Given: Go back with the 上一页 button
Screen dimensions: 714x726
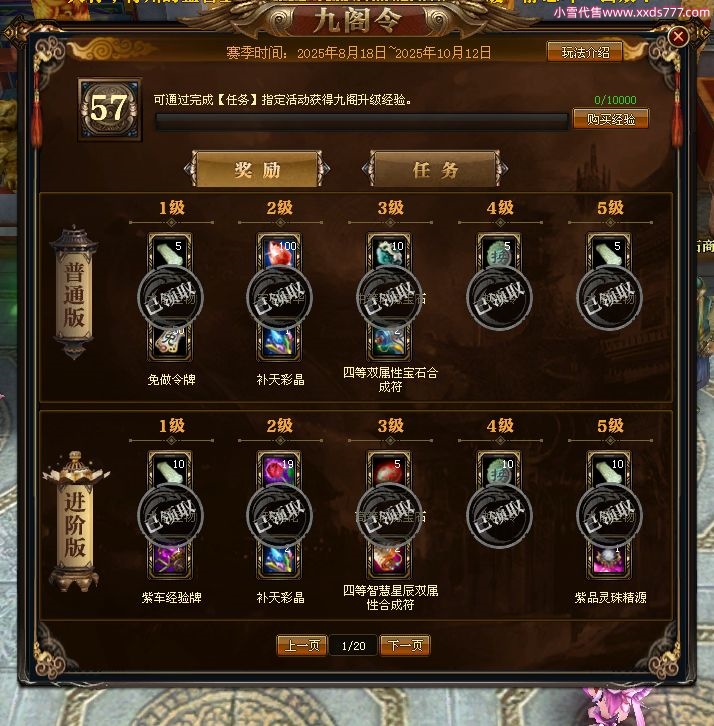Looking at the screenshot, I should click(302, 645).
